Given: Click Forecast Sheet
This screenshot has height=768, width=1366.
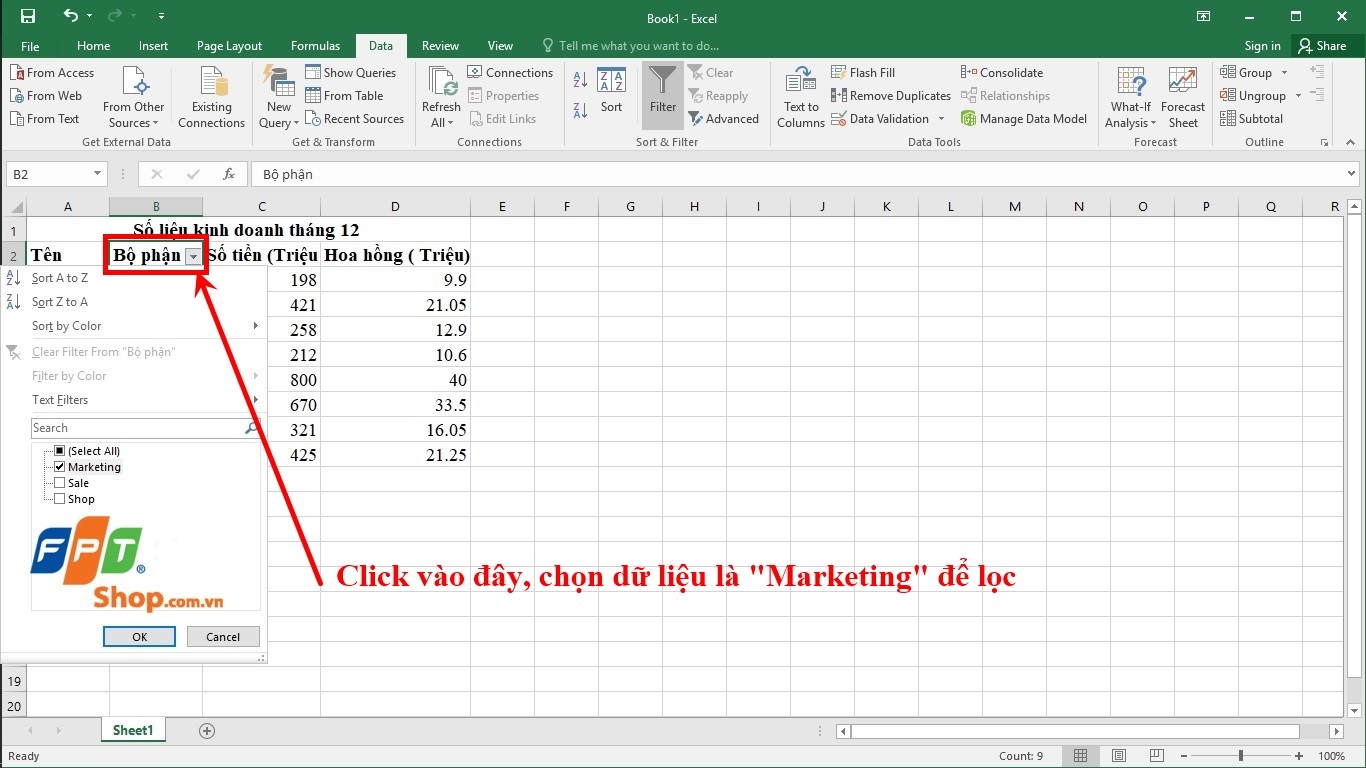Looking at the screenshot, I should [x=1183, y=97].
